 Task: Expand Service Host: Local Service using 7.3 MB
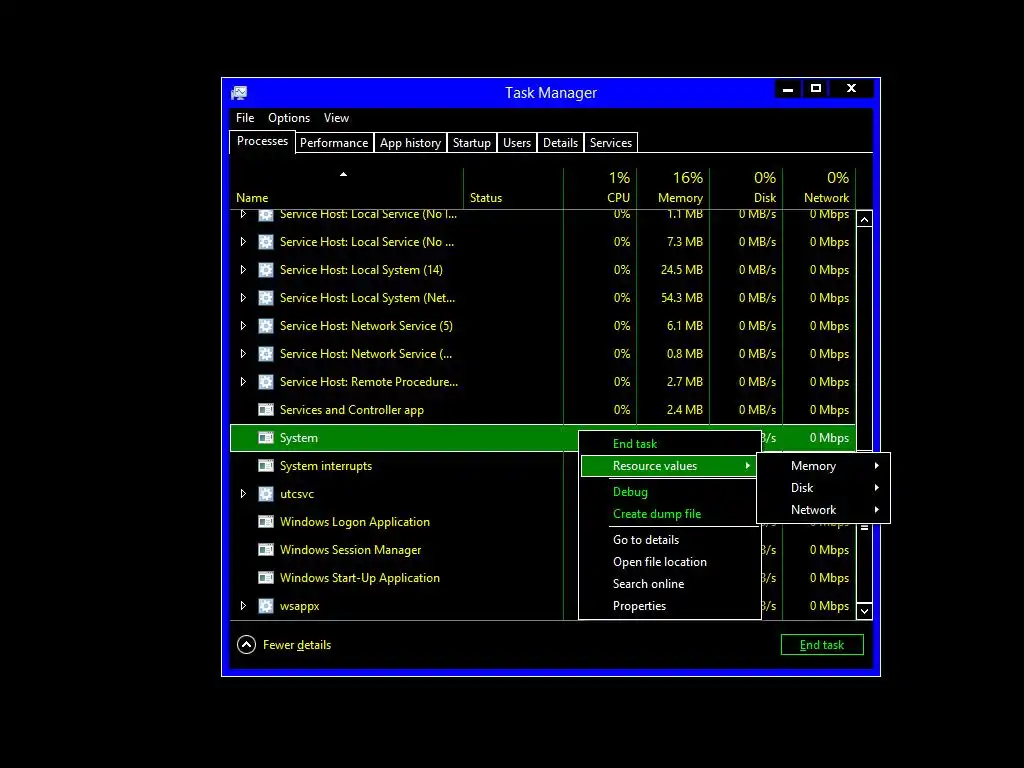[243, 242]
